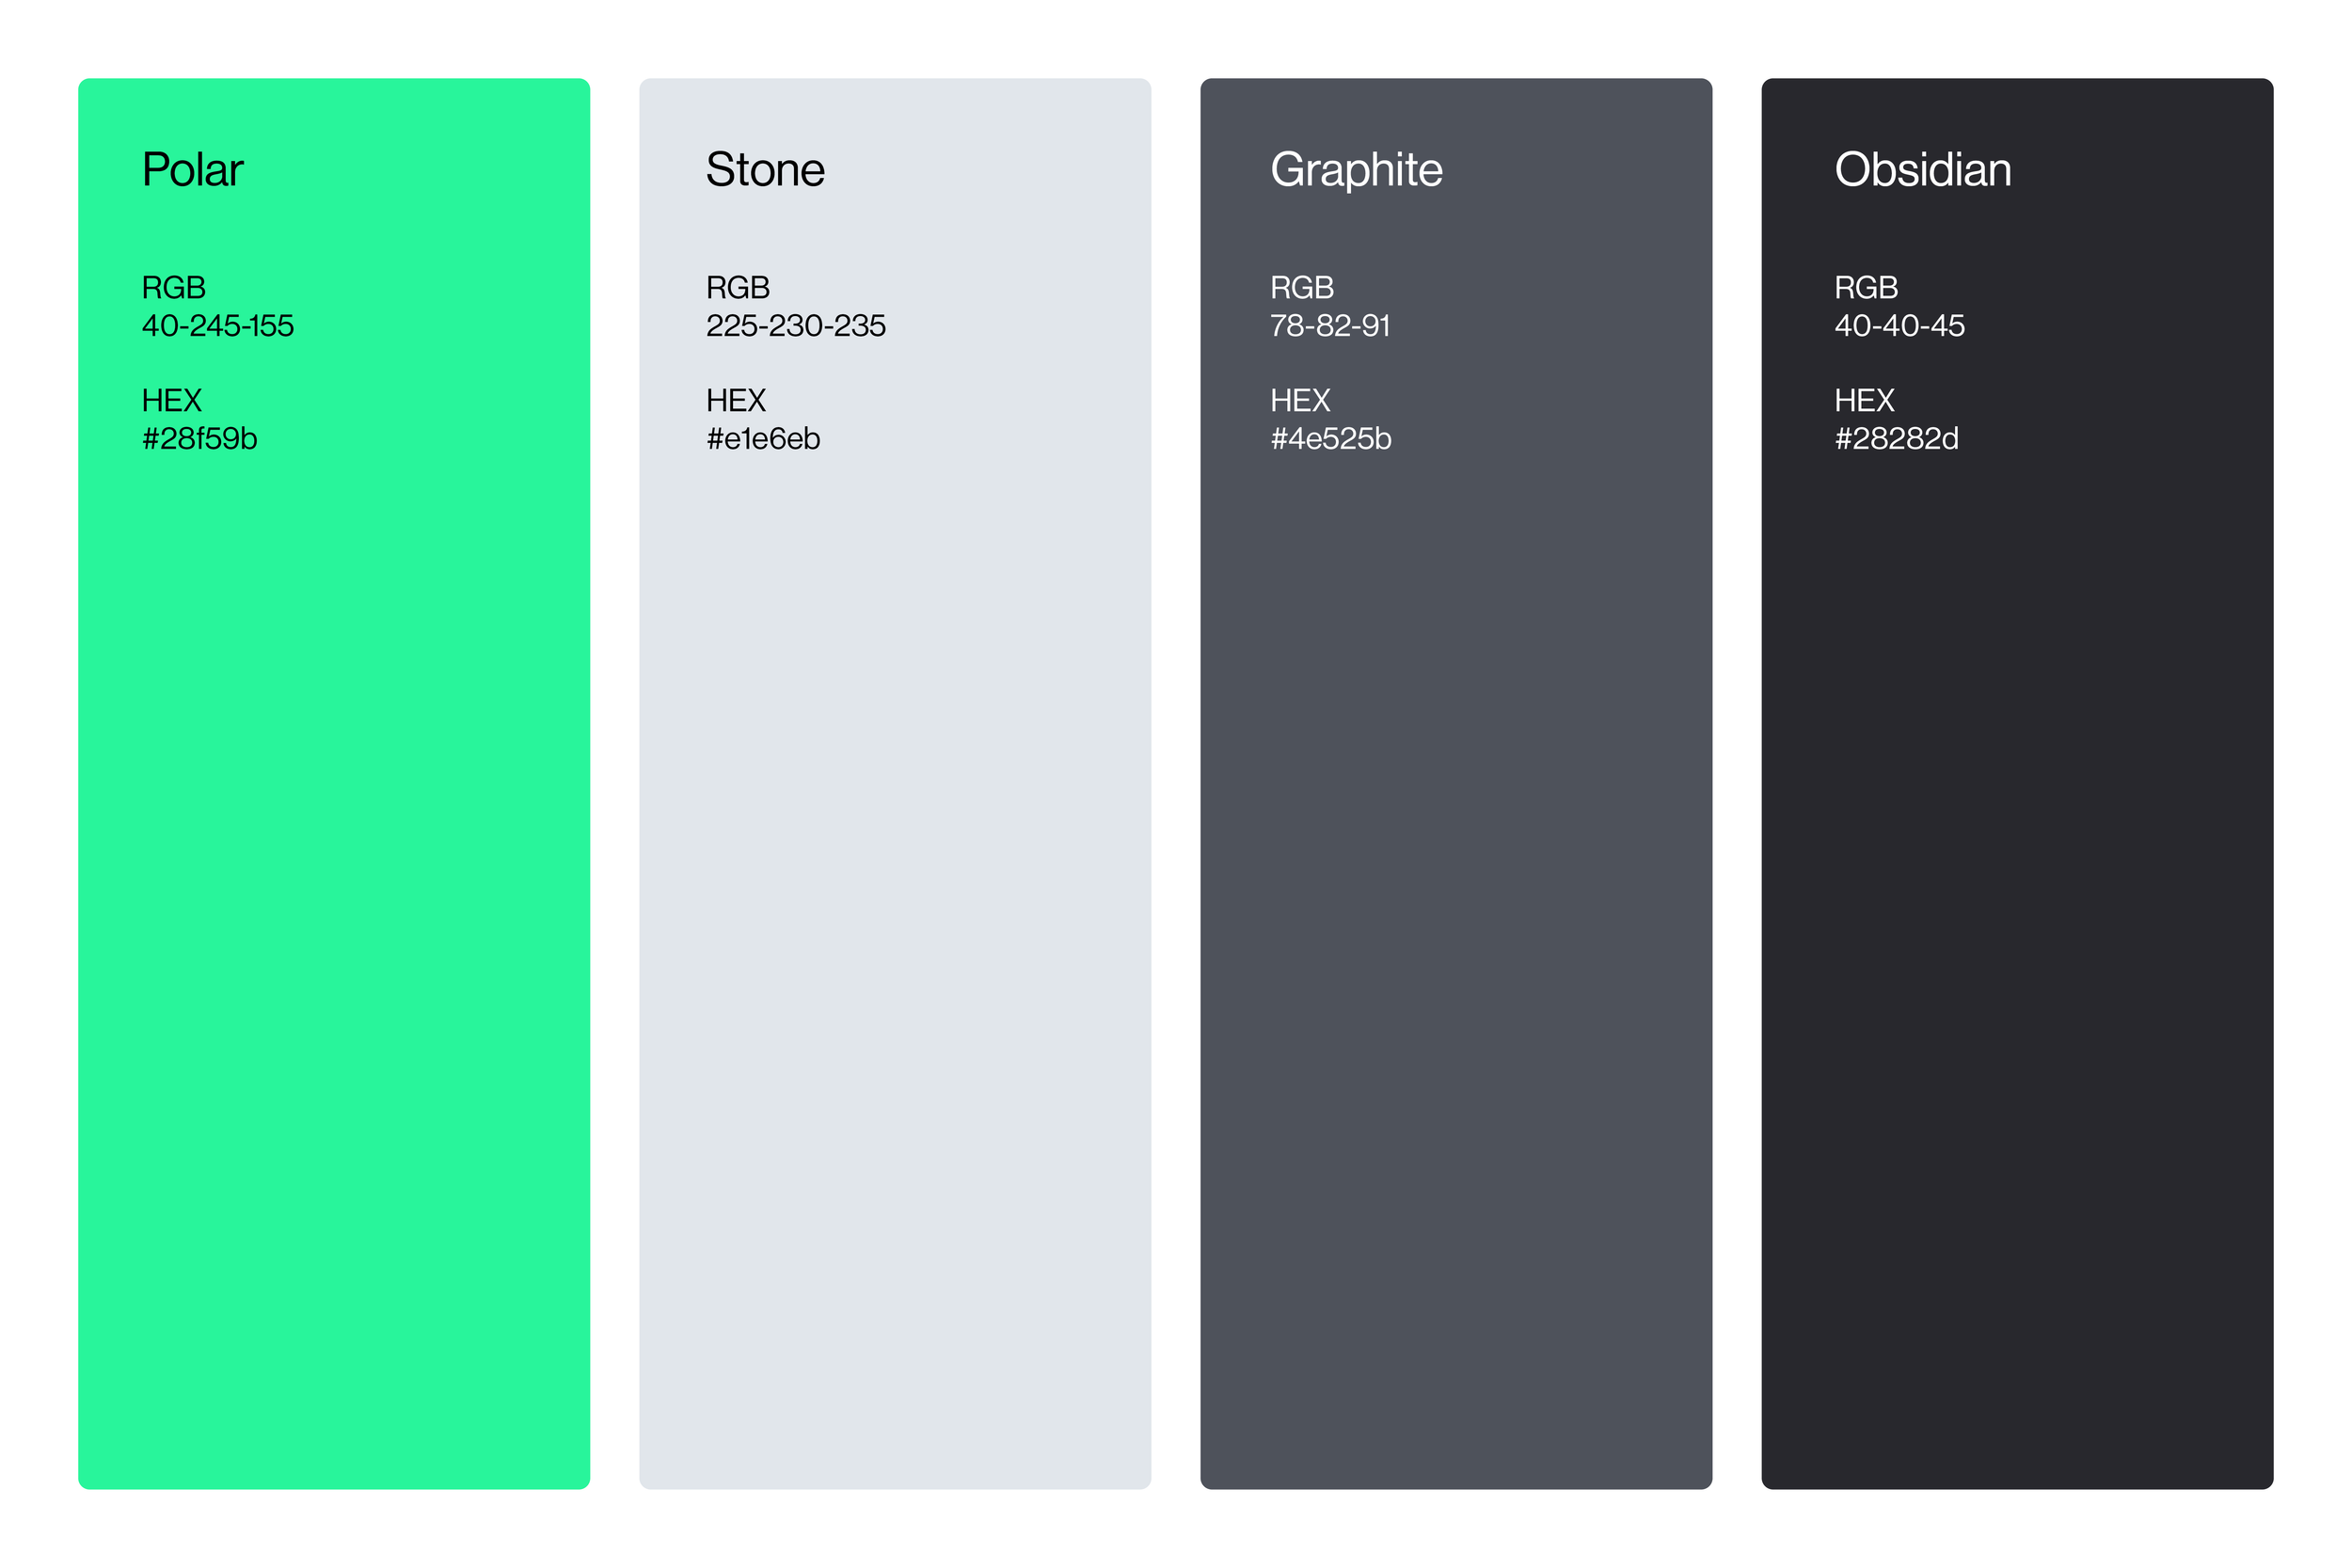Click the Graphite gray color swatch
2352x1568 pixels.
point(1456,900)
